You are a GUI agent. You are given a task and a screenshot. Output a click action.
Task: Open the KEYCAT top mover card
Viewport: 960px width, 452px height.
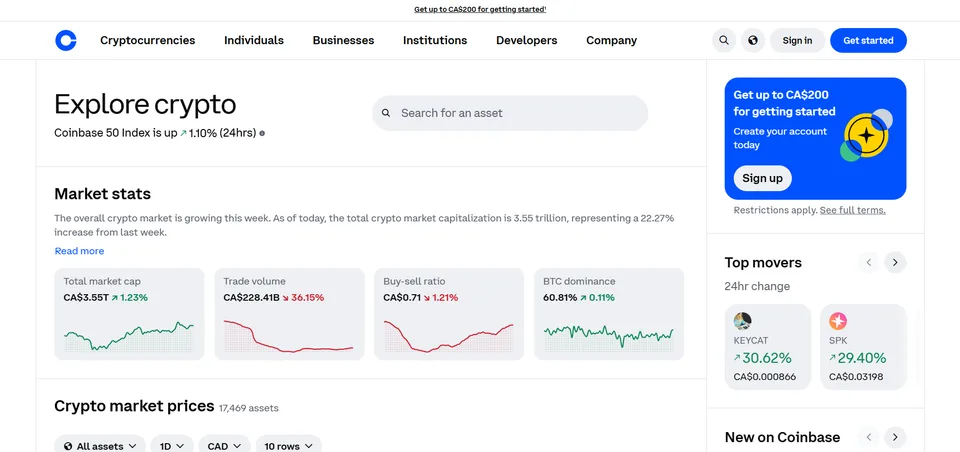[x=768, y=347]
